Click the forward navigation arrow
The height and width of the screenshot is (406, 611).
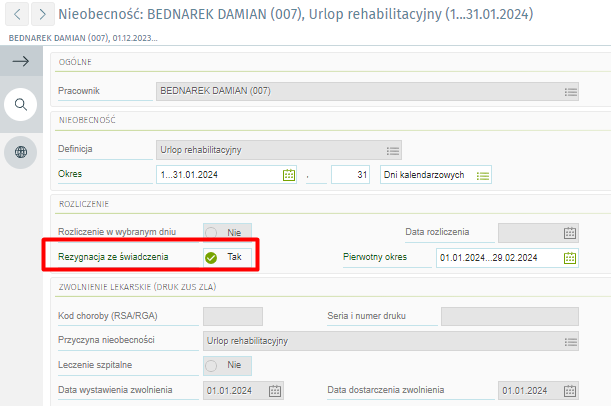[x=42, y=15]
